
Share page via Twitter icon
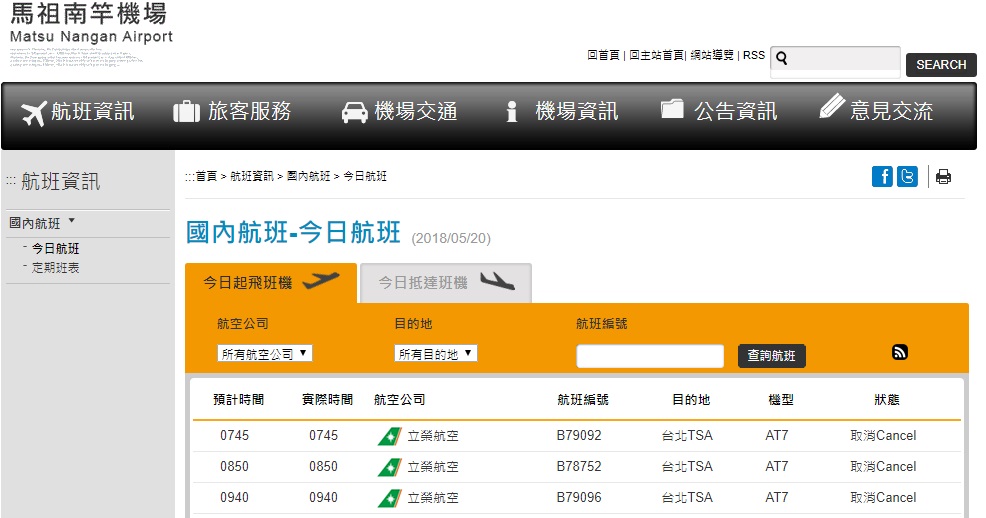[907, 177]
